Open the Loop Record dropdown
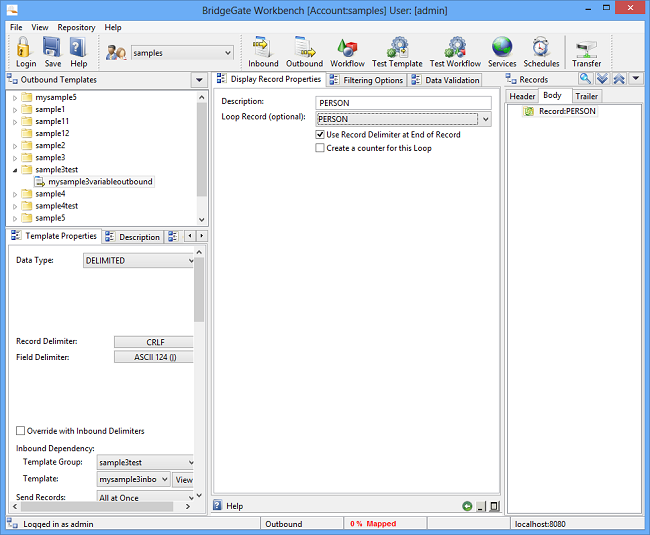This screenshot has width=650, height=535. (485, 119)
